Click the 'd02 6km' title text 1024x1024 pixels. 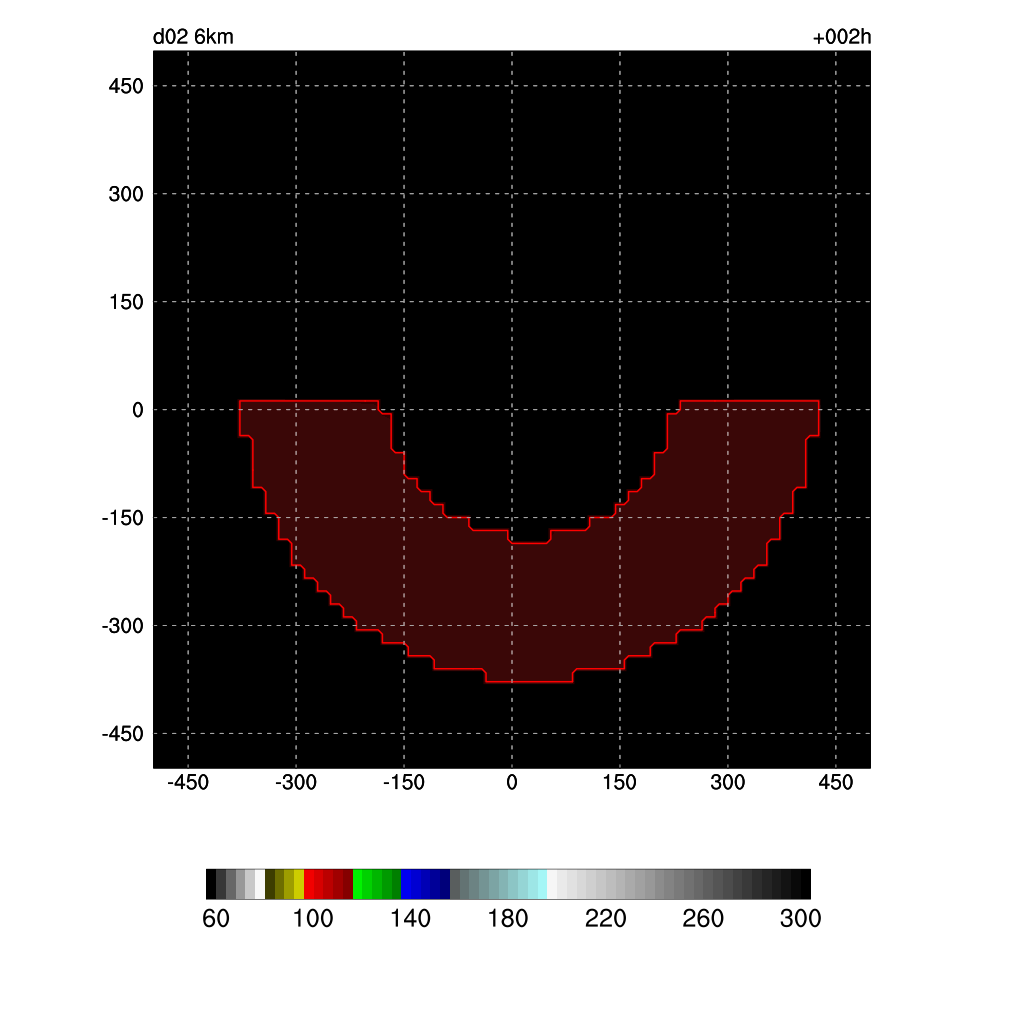pos(193,38)
